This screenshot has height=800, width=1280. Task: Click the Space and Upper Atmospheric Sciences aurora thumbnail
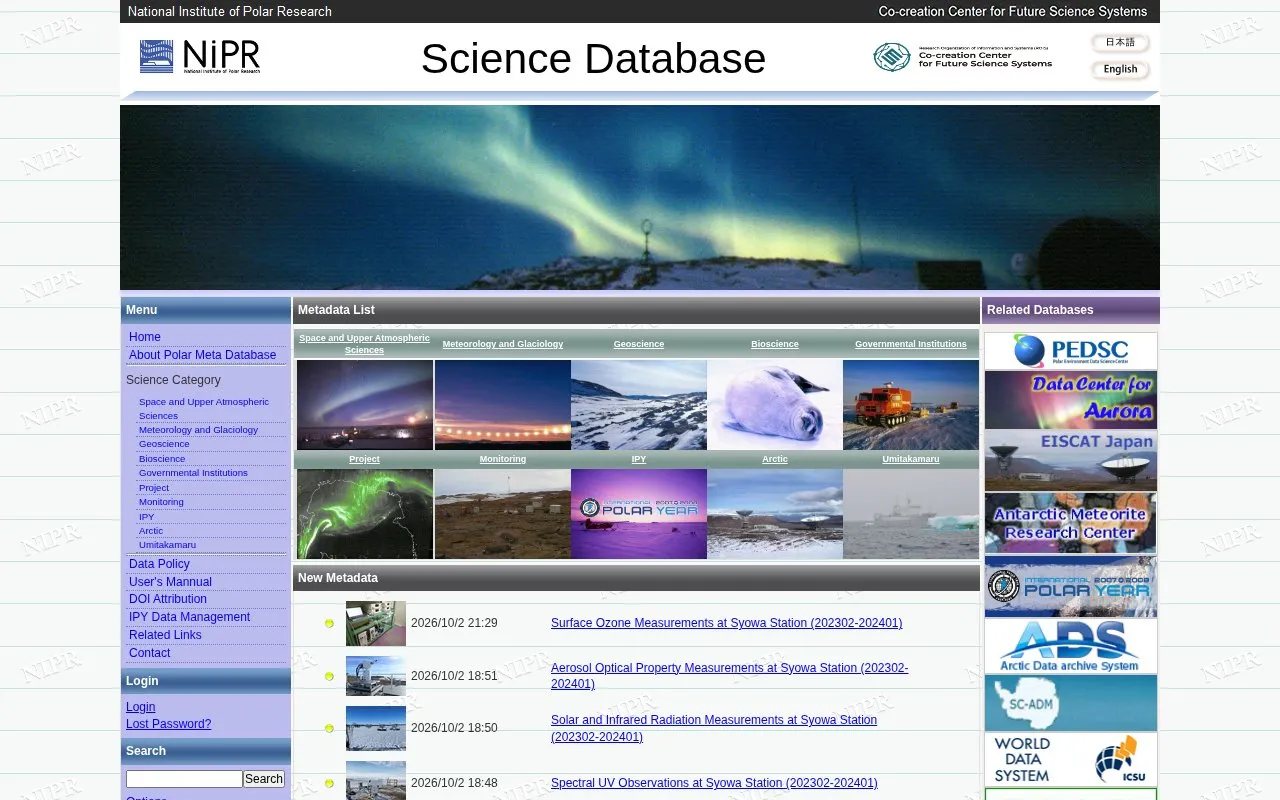(365, 405)
